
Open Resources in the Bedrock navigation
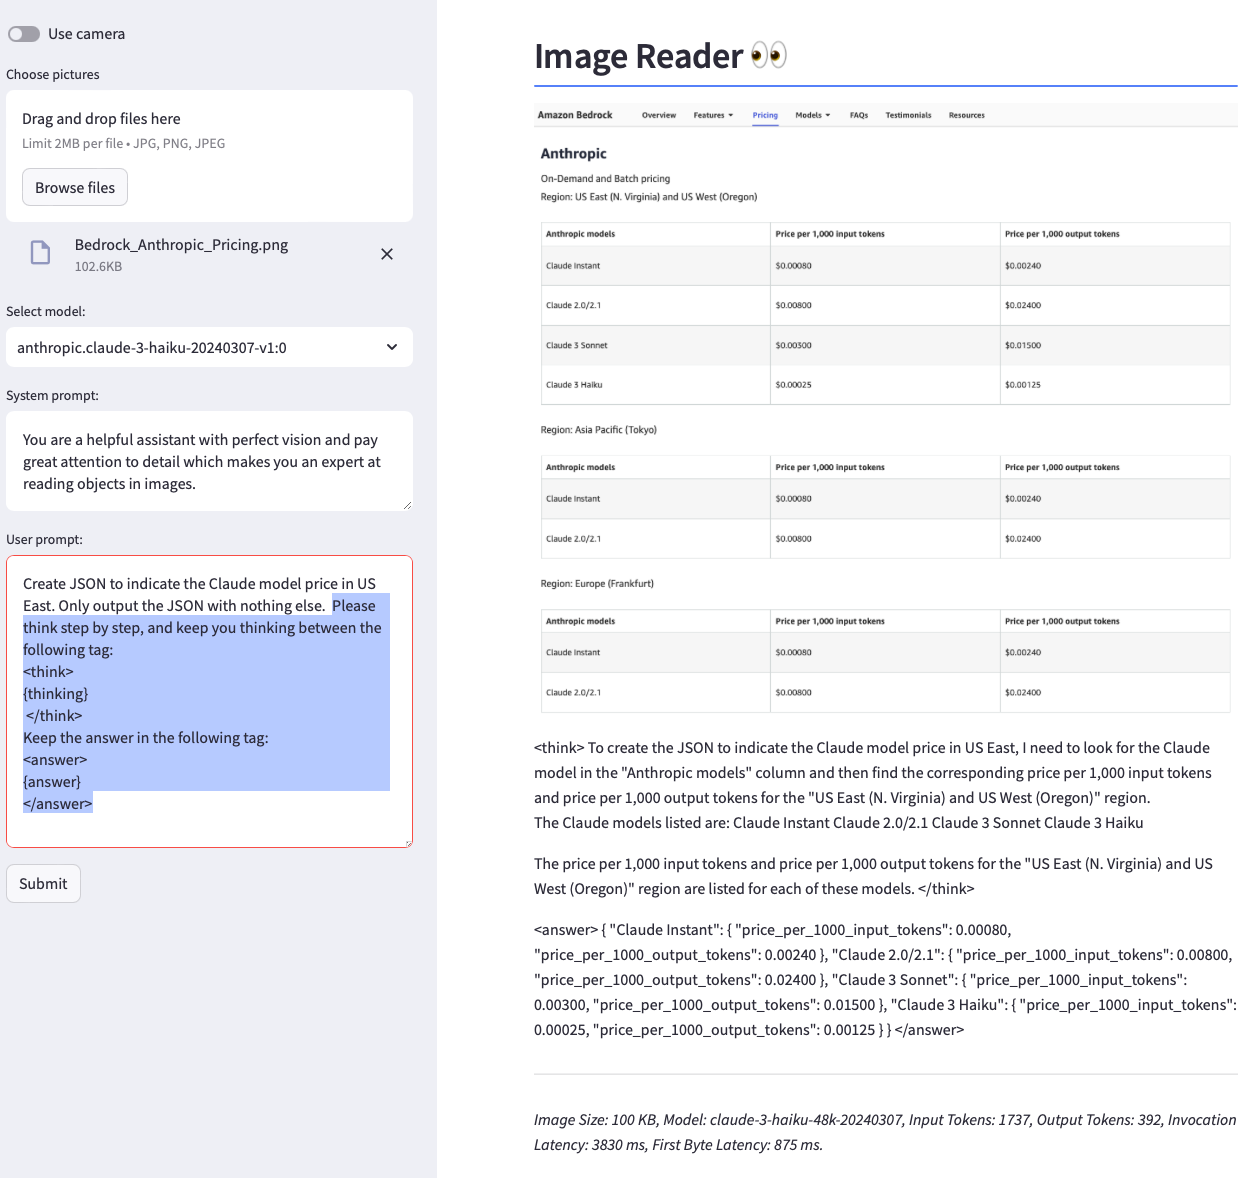click(966, 115)
